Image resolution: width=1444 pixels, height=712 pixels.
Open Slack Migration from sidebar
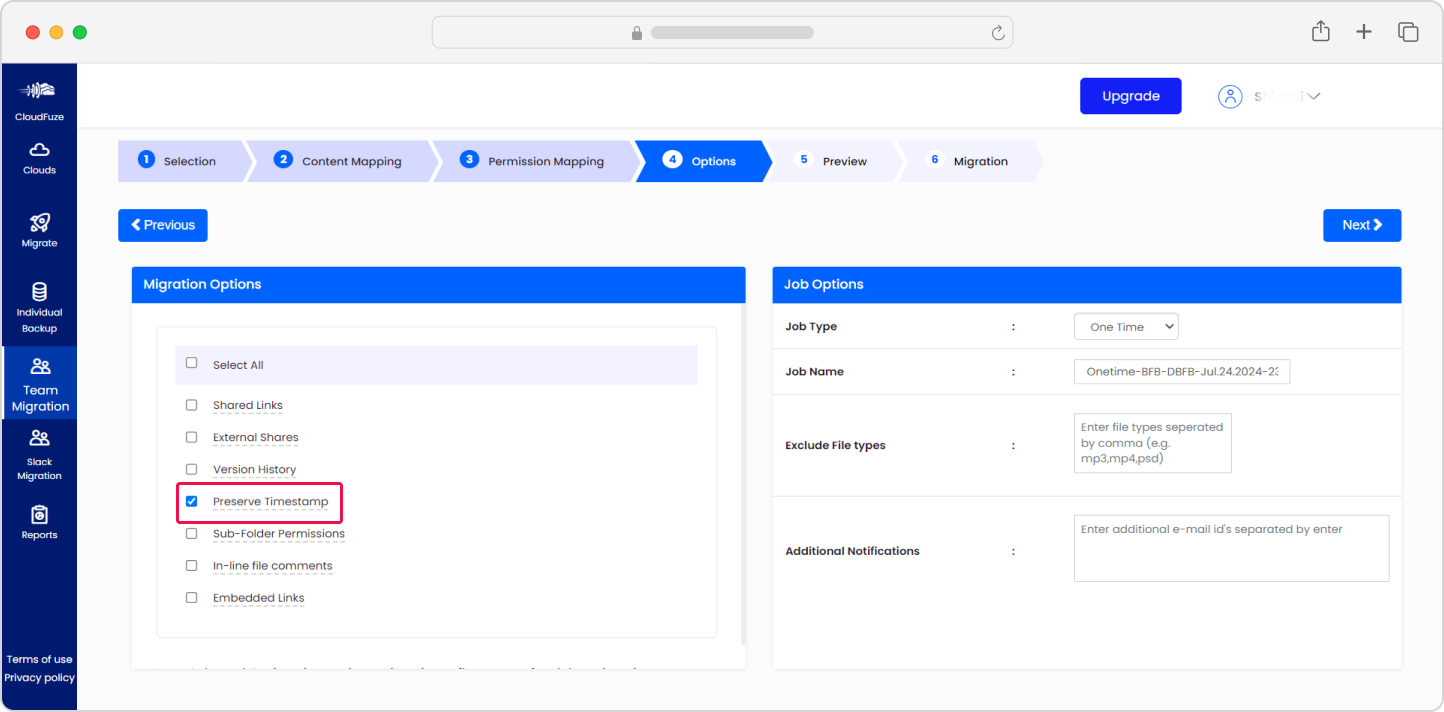[39, 438]
